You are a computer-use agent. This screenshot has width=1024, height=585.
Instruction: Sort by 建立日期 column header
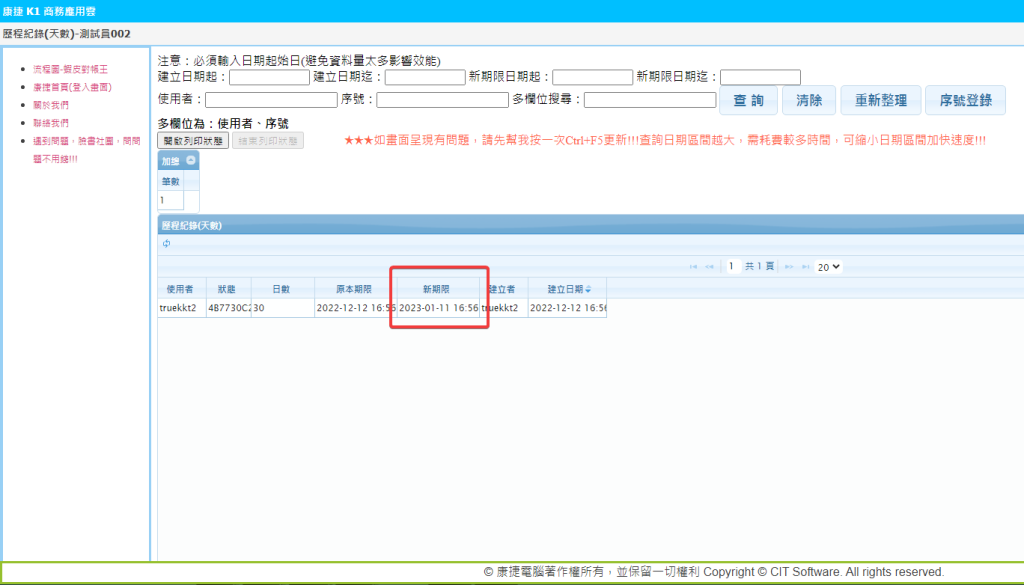[561, 288]
